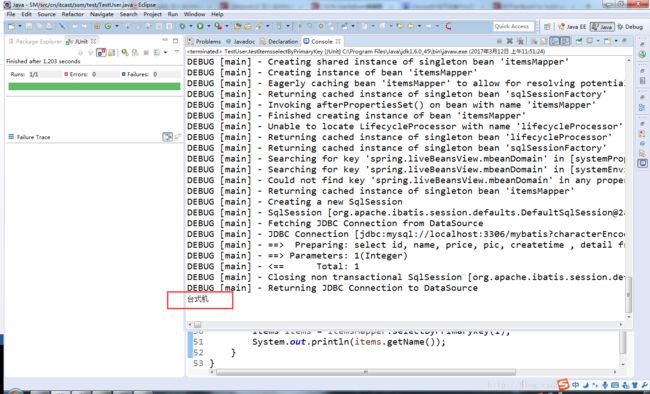Open the Refactor menu
The width and height of the screenshot is (650, 394).
(x=73, y=14)
